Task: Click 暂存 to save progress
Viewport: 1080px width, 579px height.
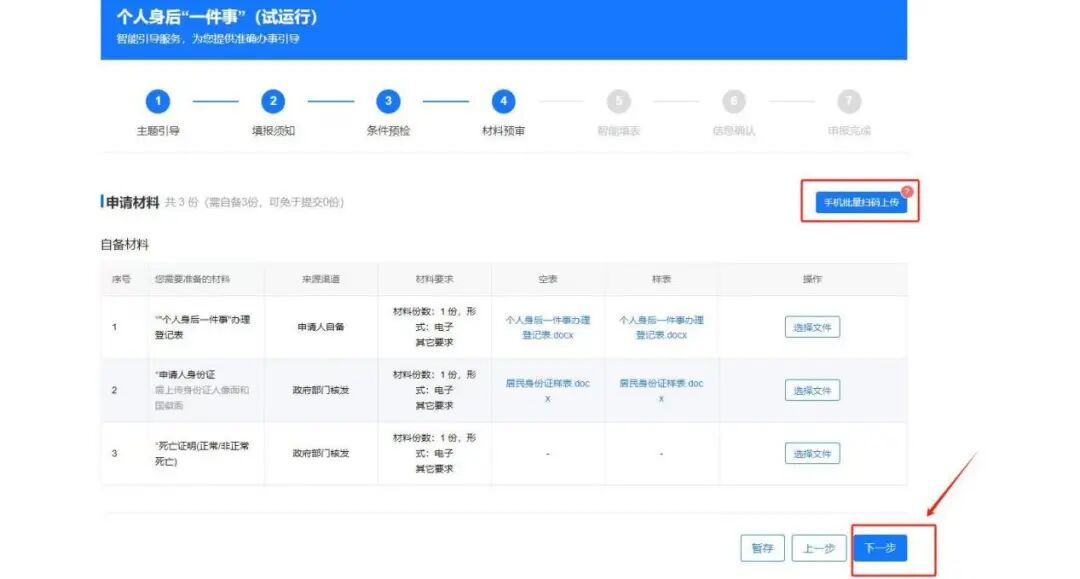Action: pos(762,548)
